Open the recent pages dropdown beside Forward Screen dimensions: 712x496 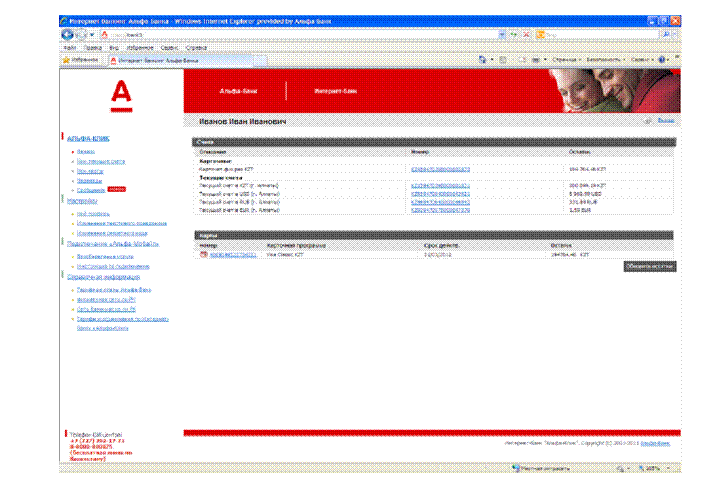92,35
